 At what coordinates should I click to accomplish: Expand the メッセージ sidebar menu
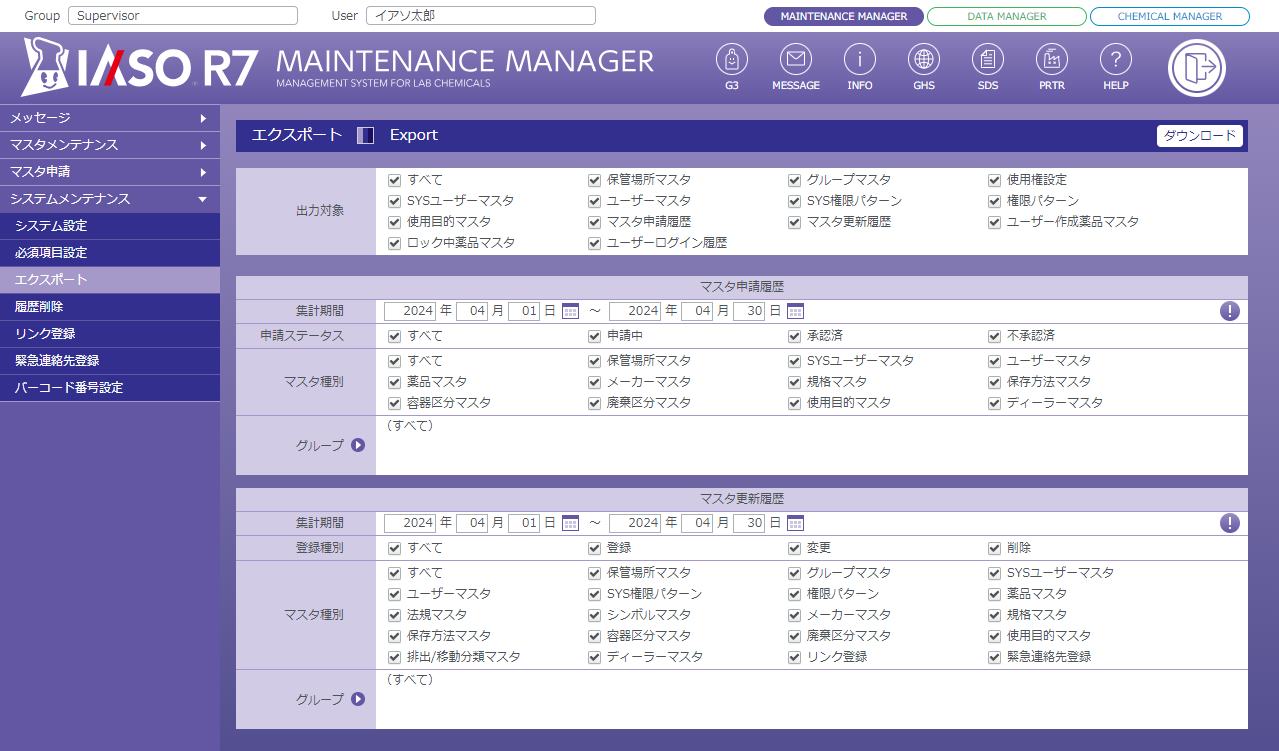(110, 118)
